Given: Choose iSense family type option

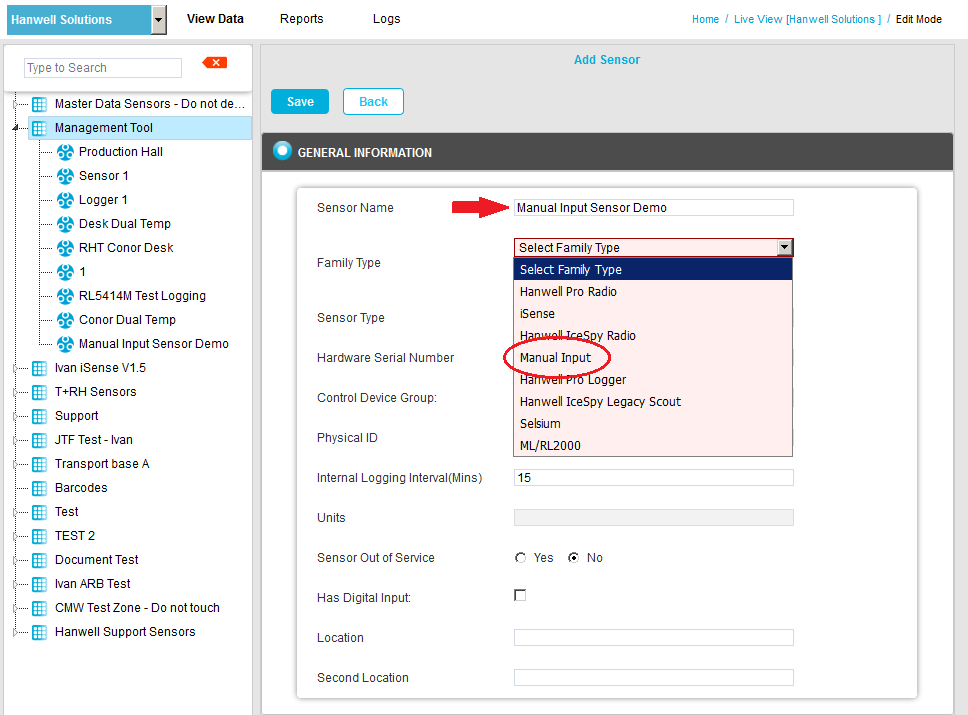Looking at the screenshot, I should (653, 314).
